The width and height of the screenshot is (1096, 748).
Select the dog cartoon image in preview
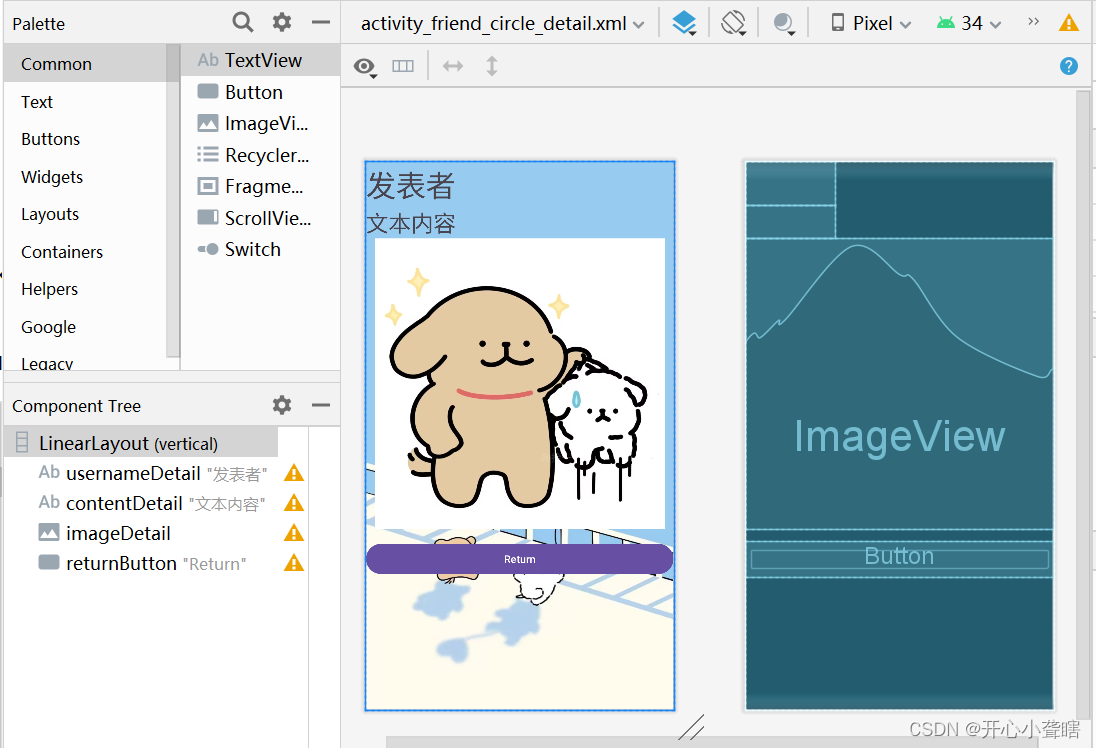pyautogui.click(x=520, y=383)
